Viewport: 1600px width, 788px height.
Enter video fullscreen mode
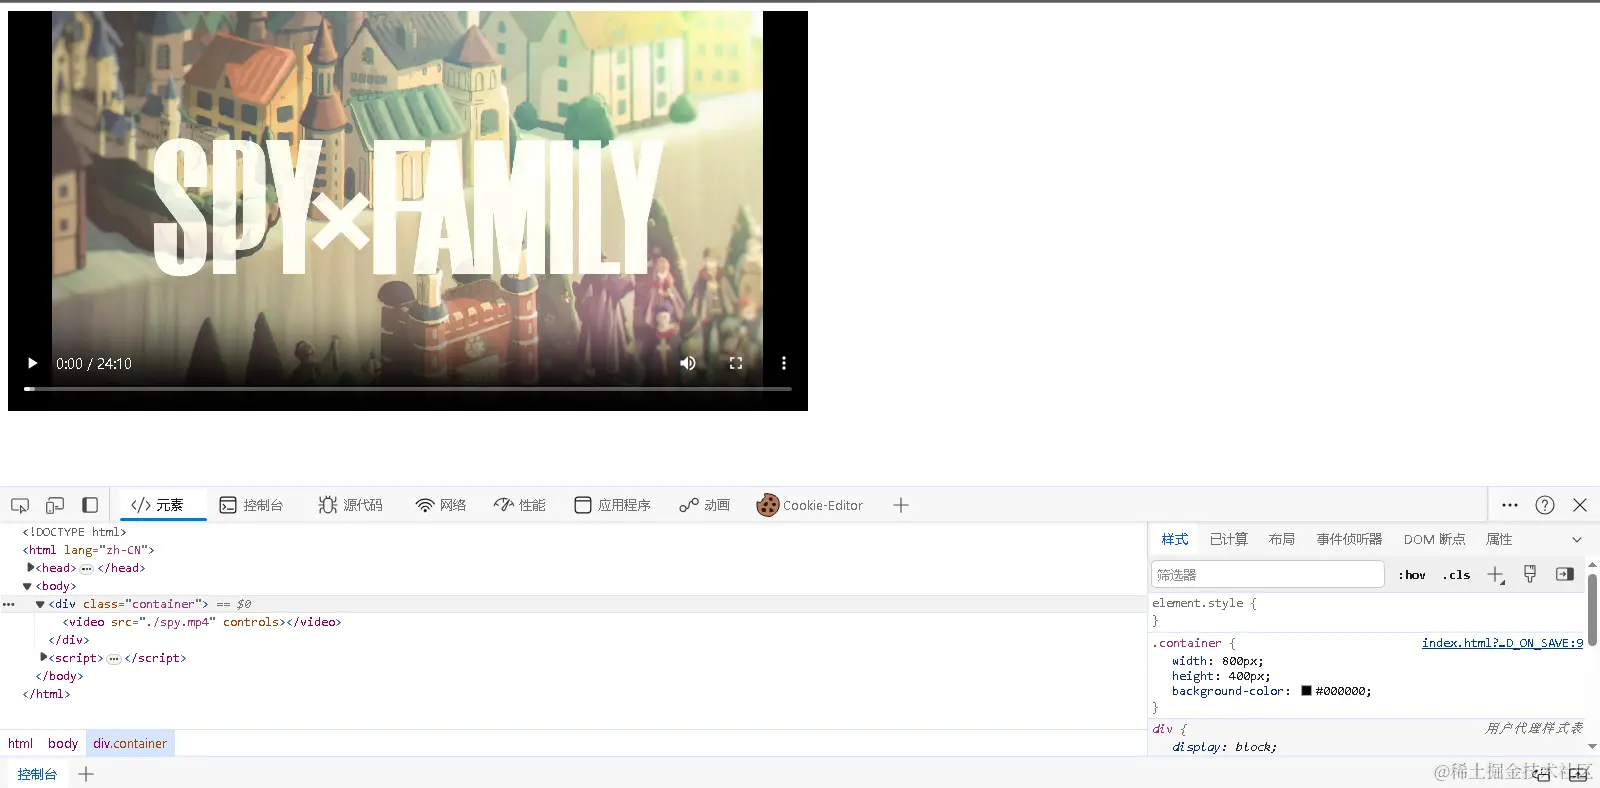pos(736,363)
